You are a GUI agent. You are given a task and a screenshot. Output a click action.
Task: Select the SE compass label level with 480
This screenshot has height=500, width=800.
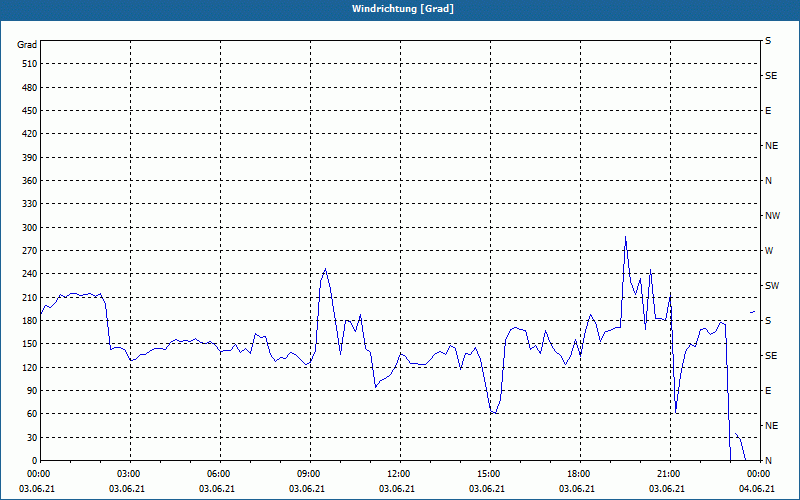(771, 76)
